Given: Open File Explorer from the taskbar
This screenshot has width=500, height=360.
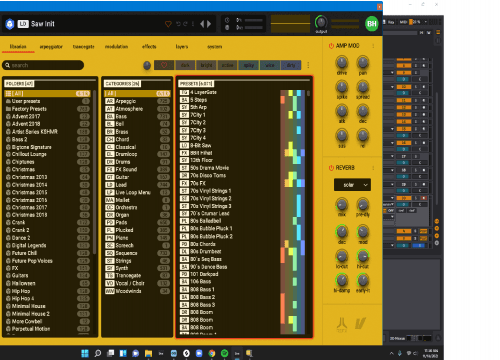Looking at the screenshot, I should pyautogui.click(x=148, y=353).
